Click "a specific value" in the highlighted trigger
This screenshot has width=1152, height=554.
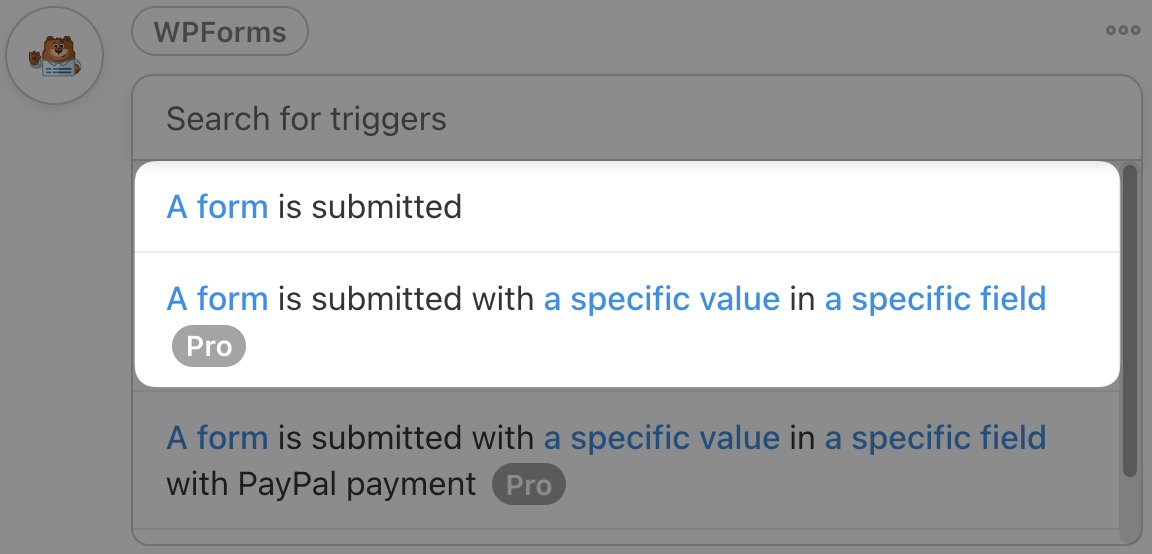point(661,298)
